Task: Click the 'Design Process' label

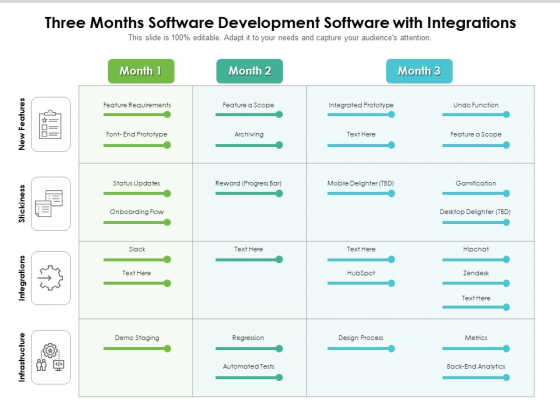Action: click(361, 338)
